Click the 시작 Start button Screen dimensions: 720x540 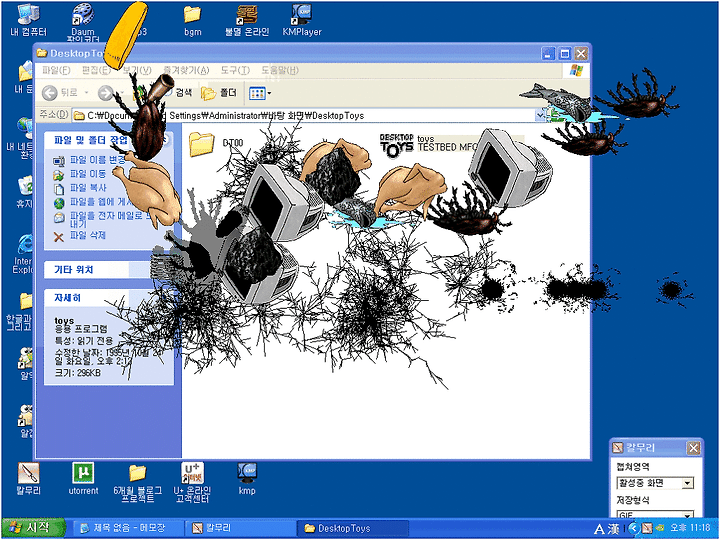click(33, 528)
